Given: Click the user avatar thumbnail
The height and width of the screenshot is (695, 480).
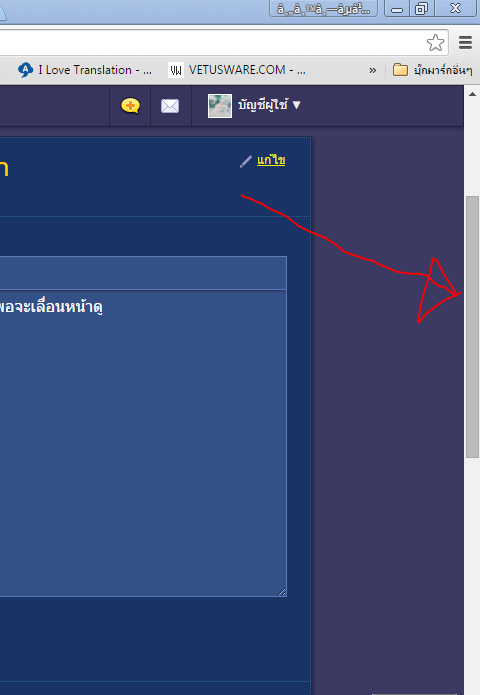Looking at the screenshot, I should pos(220,106).
